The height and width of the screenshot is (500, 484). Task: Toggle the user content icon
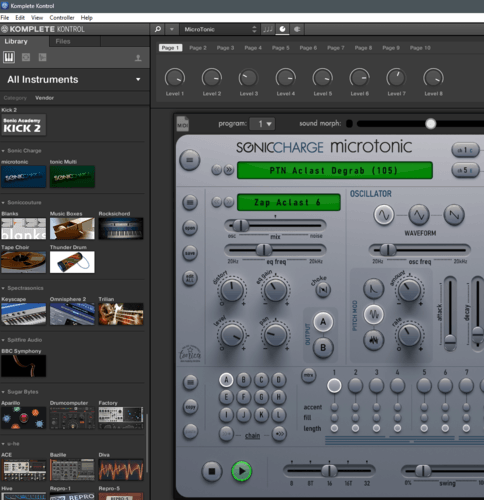138,58
